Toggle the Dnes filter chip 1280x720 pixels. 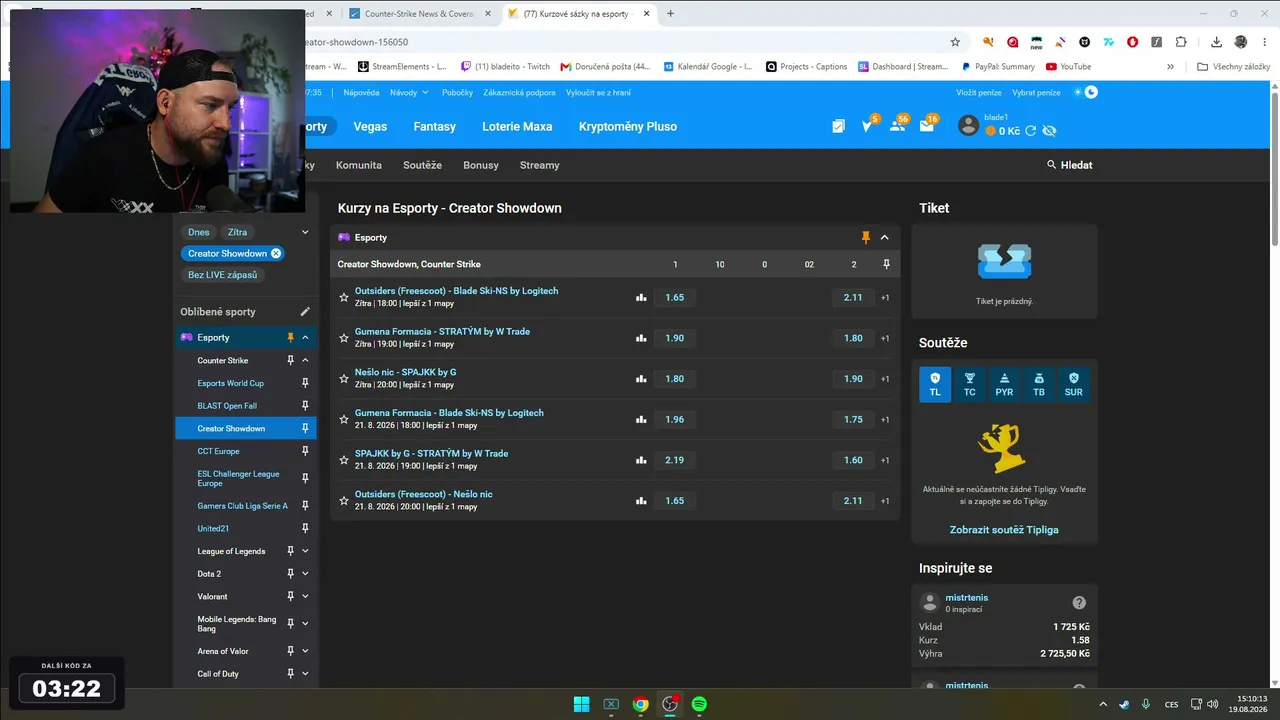point(199,232)
